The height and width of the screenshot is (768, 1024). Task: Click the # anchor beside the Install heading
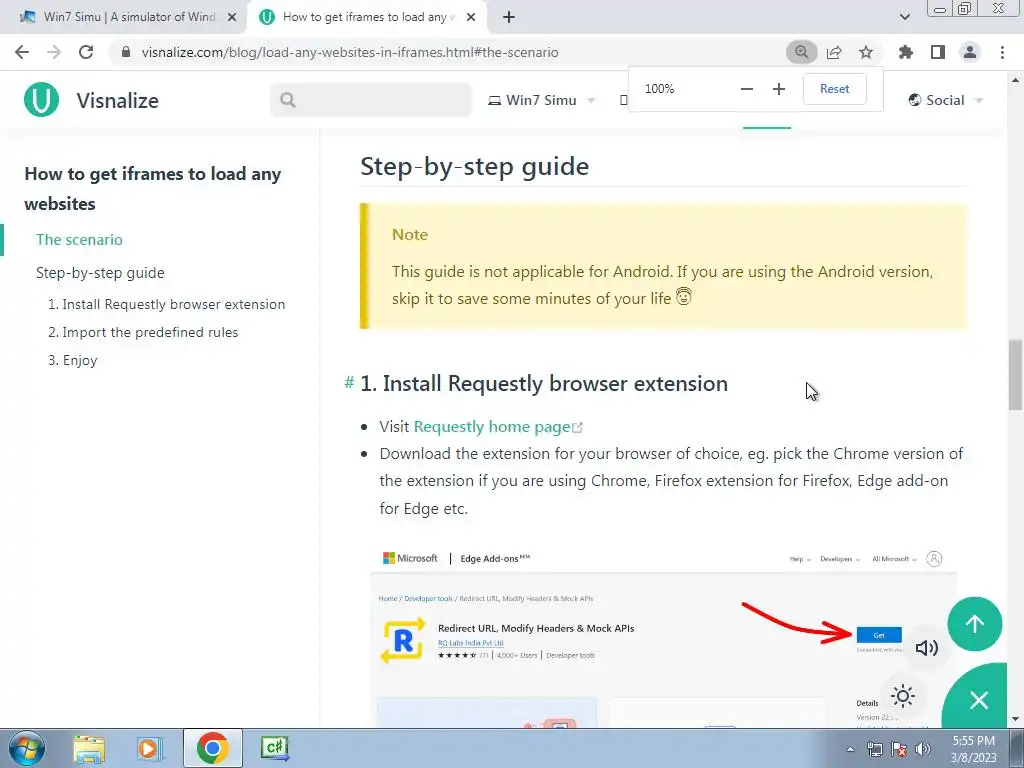point(349,383)
